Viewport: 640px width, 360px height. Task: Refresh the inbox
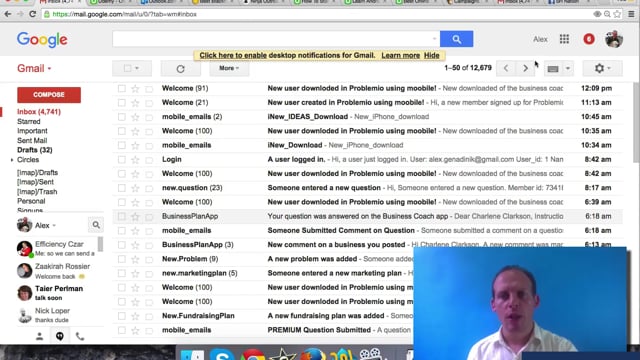[x=180, y=69]
